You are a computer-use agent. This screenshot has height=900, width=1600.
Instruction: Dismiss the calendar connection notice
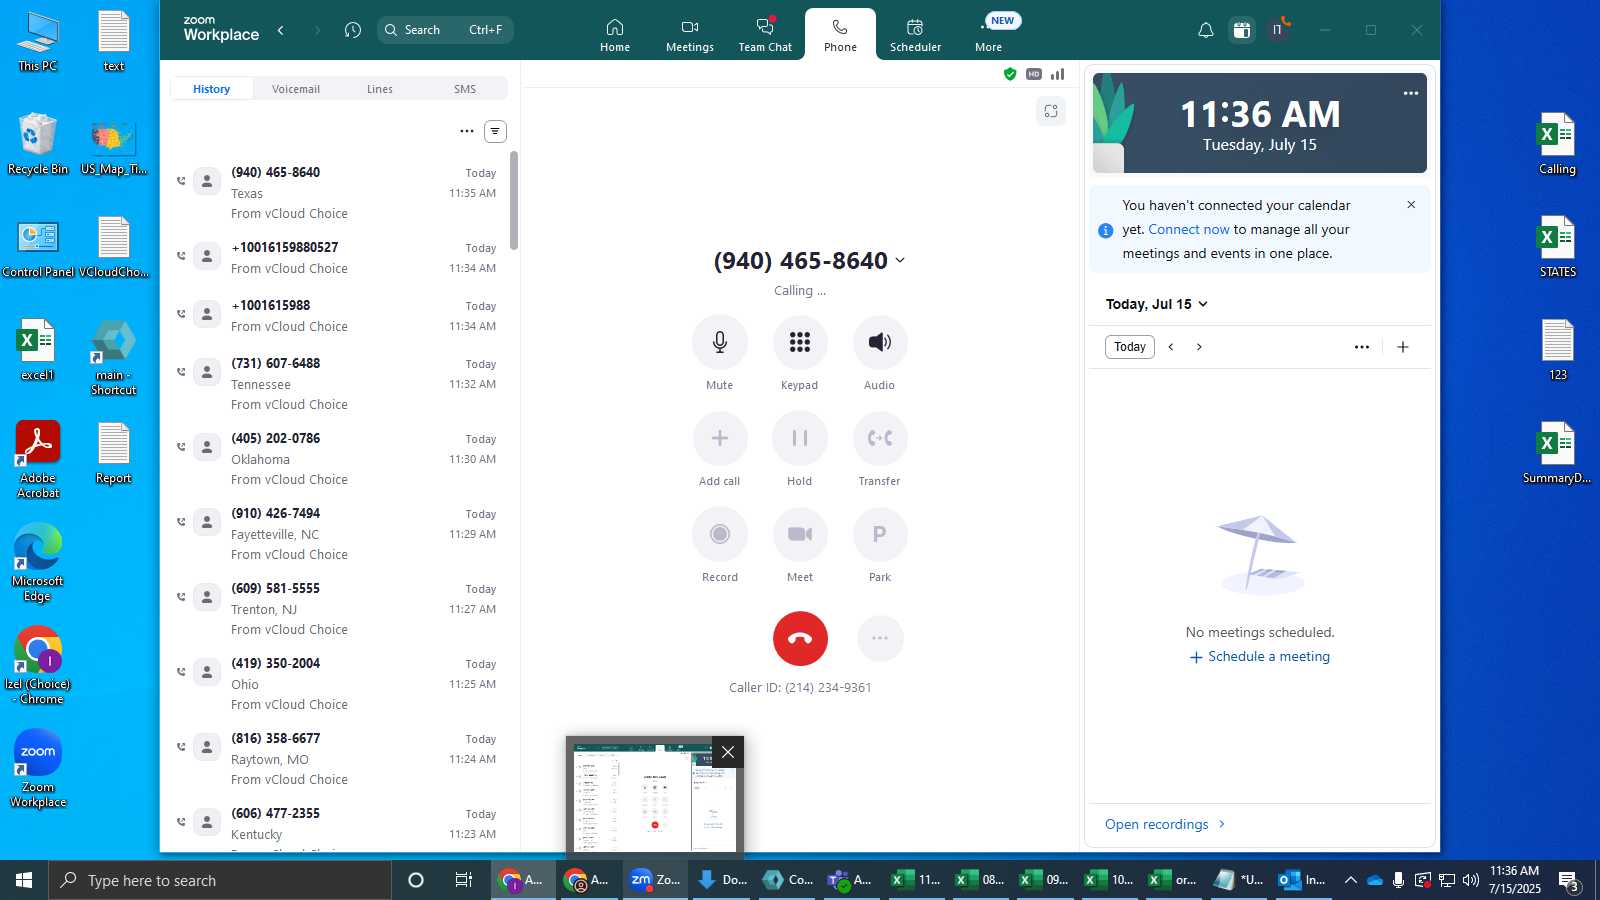coord(1411,205)
